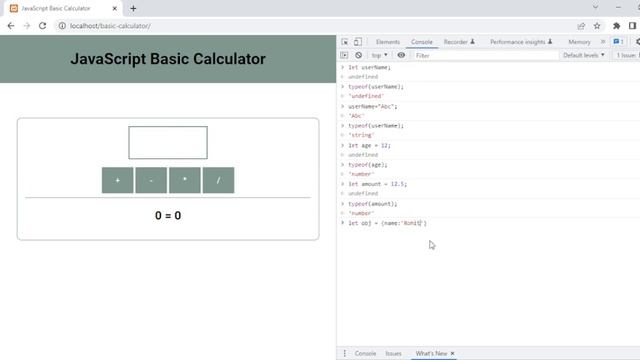This screenshot has width=640, height=360.
Task: Click the calculator number input box
Action: click(x=168, y=142)
